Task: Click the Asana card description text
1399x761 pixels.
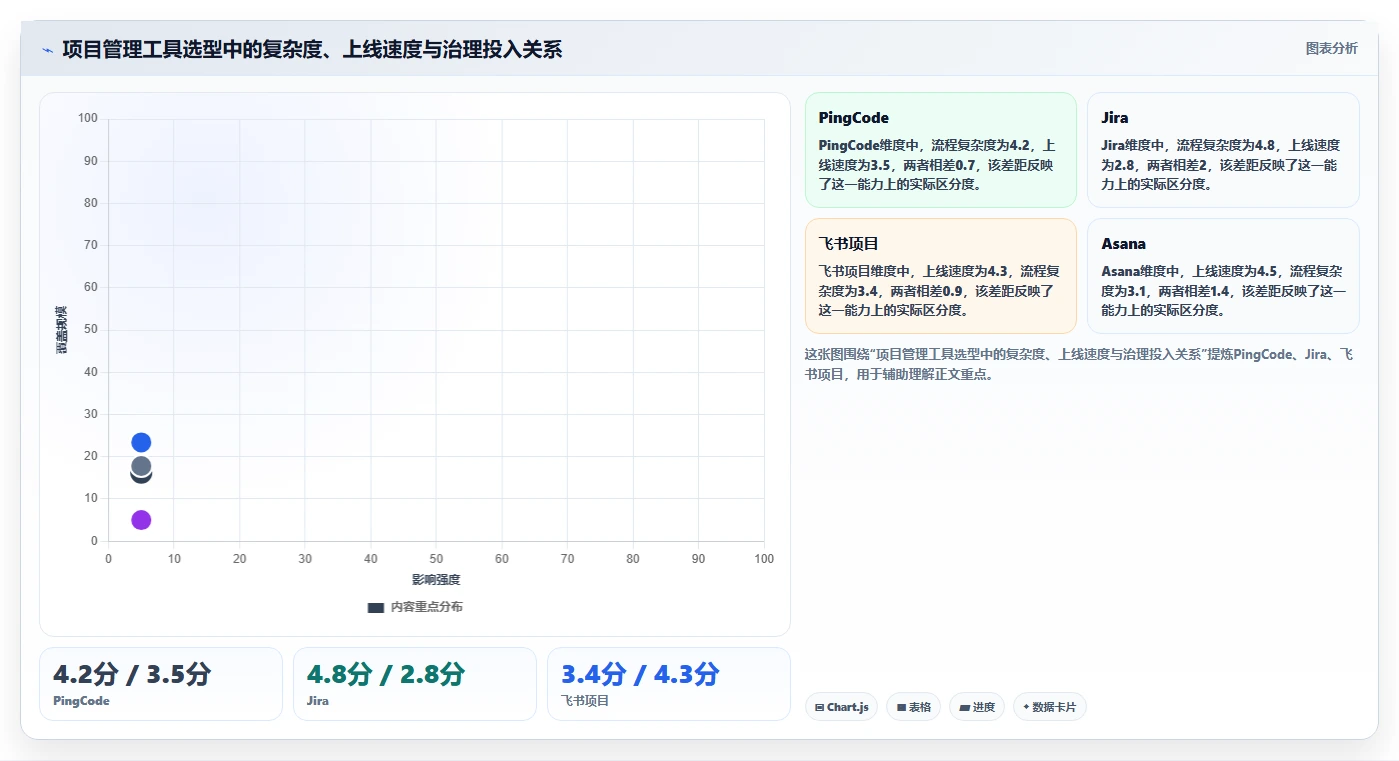Action: tap(1223, 291)
